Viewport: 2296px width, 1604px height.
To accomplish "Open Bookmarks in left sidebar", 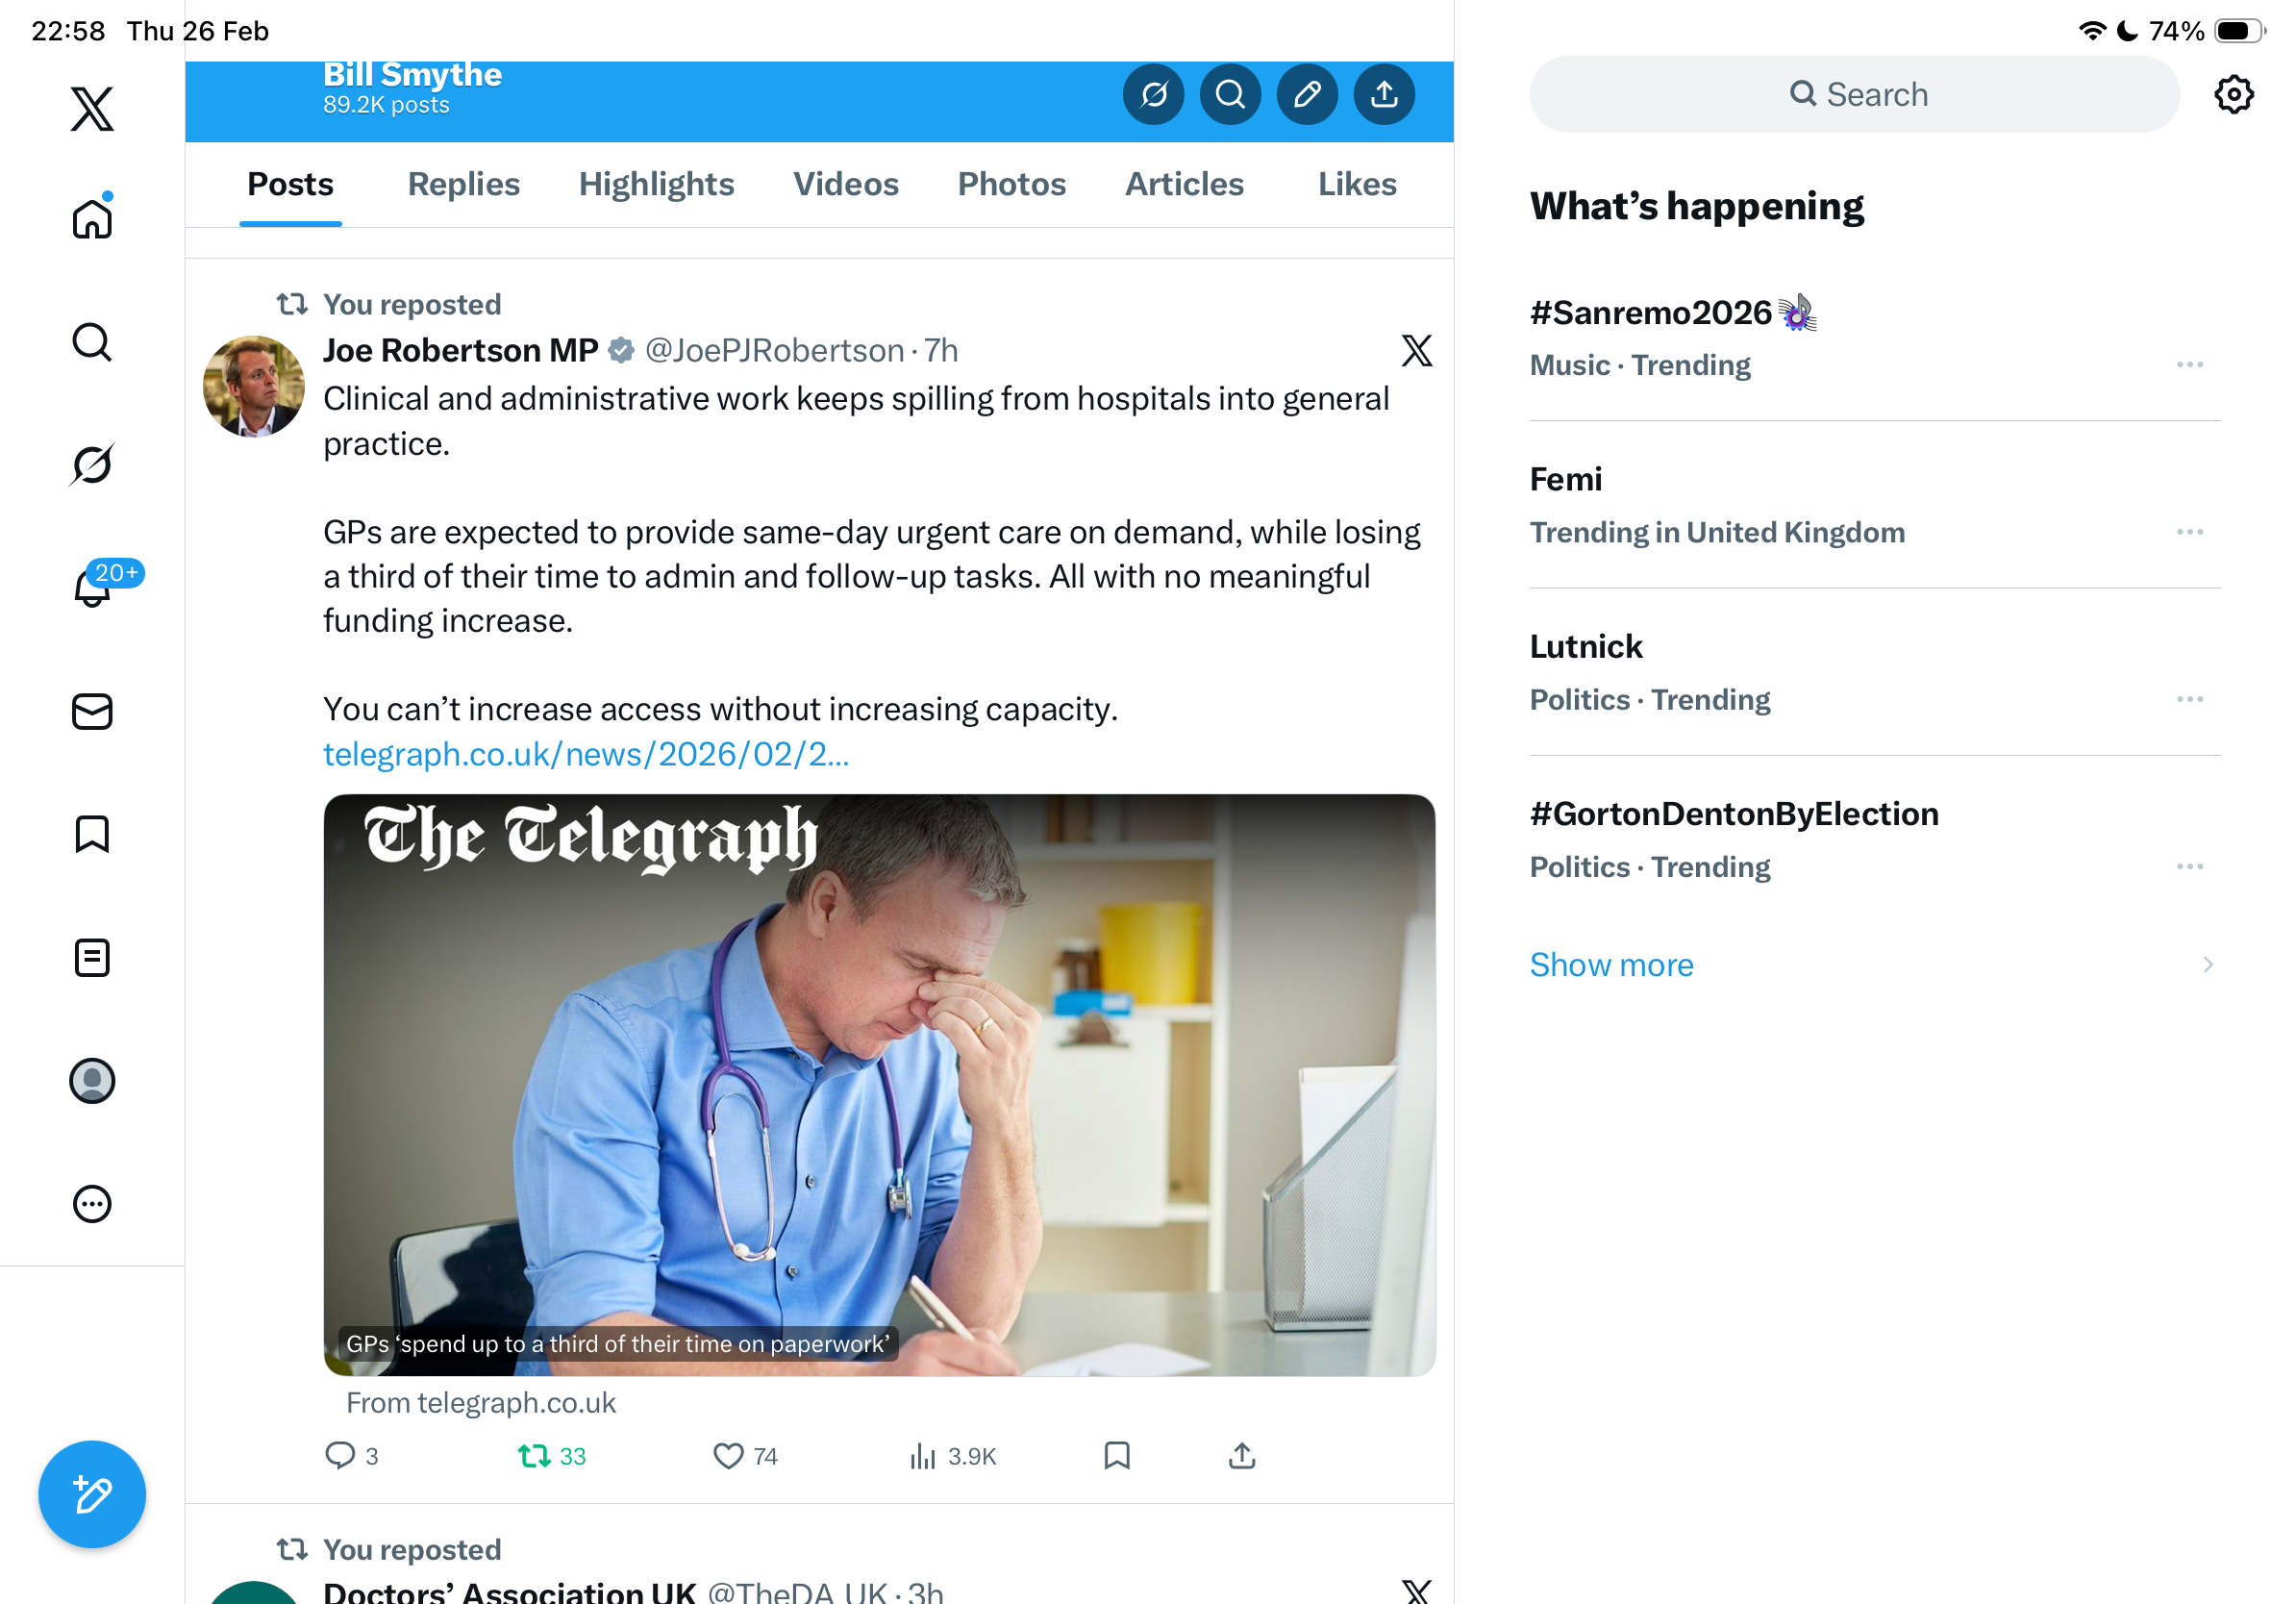I will coord(92,834).
